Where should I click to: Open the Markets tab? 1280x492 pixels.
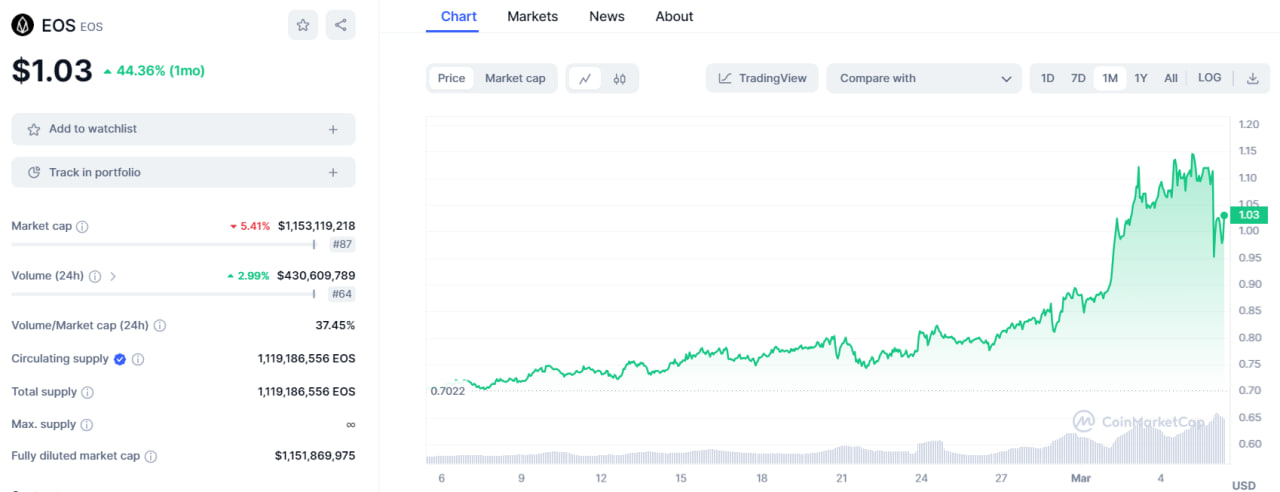point(532,16)
